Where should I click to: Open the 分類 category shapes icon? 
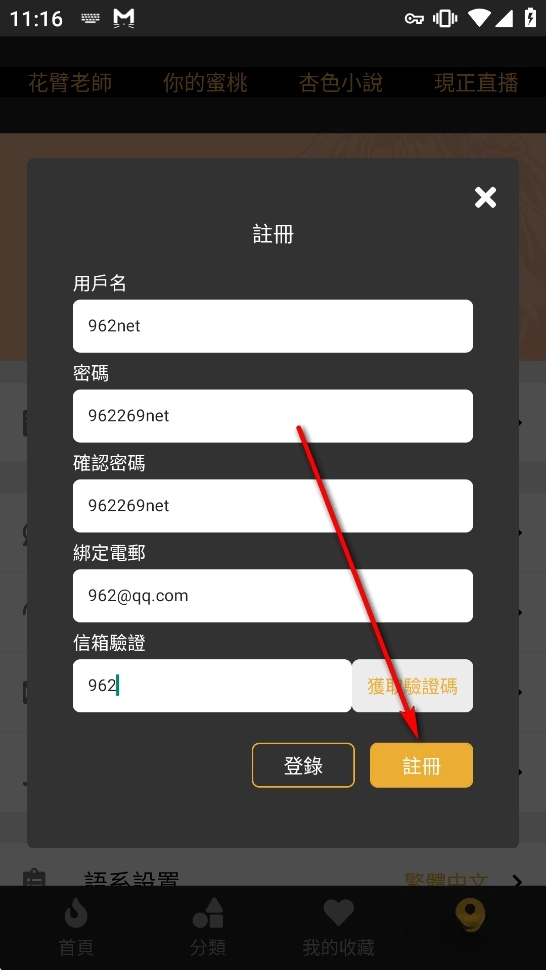tap(208, 913)
